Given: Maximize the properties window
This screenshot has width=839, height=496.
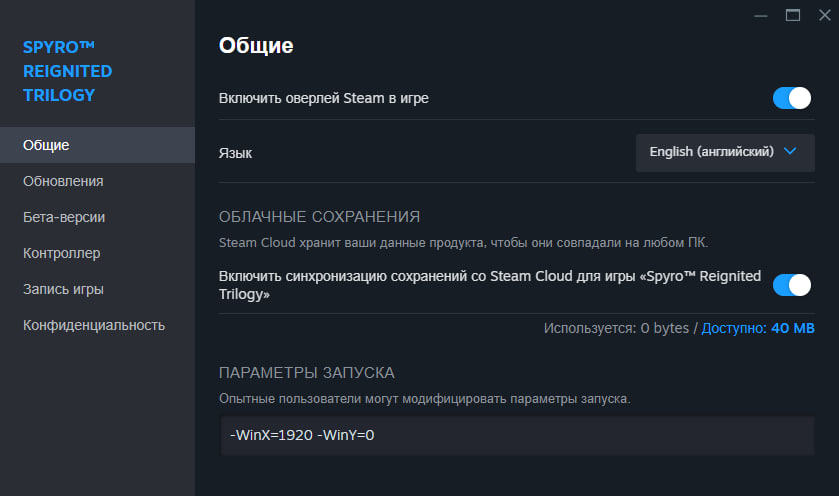Looking at the screenshot, I should (x=793, y=16).
